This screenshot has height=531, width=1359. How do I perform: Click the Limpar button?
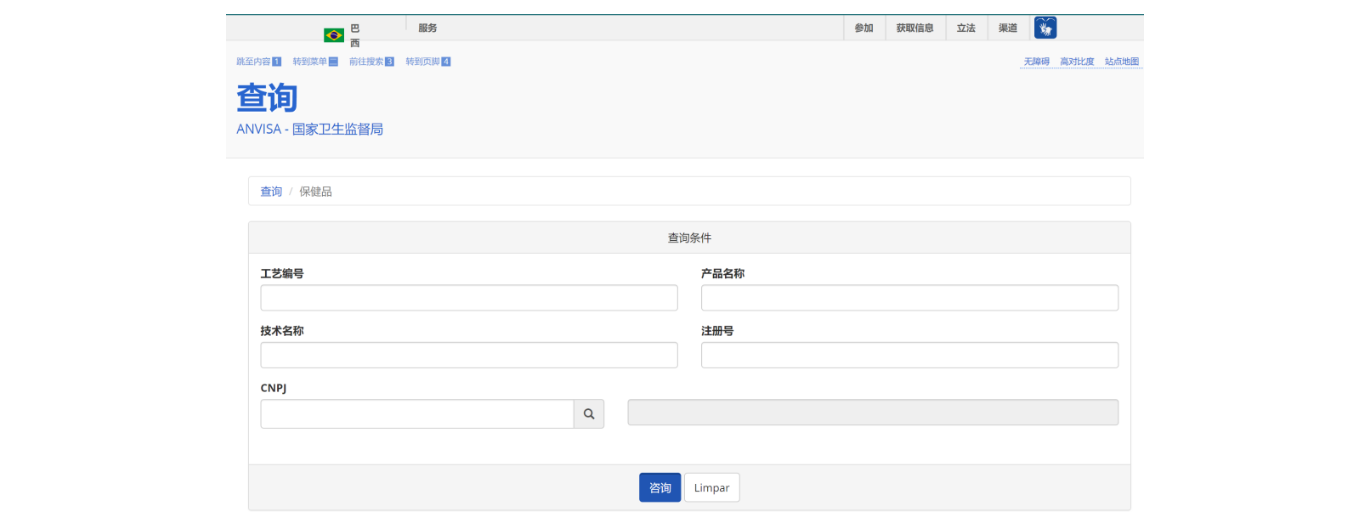tap(711, 488)
